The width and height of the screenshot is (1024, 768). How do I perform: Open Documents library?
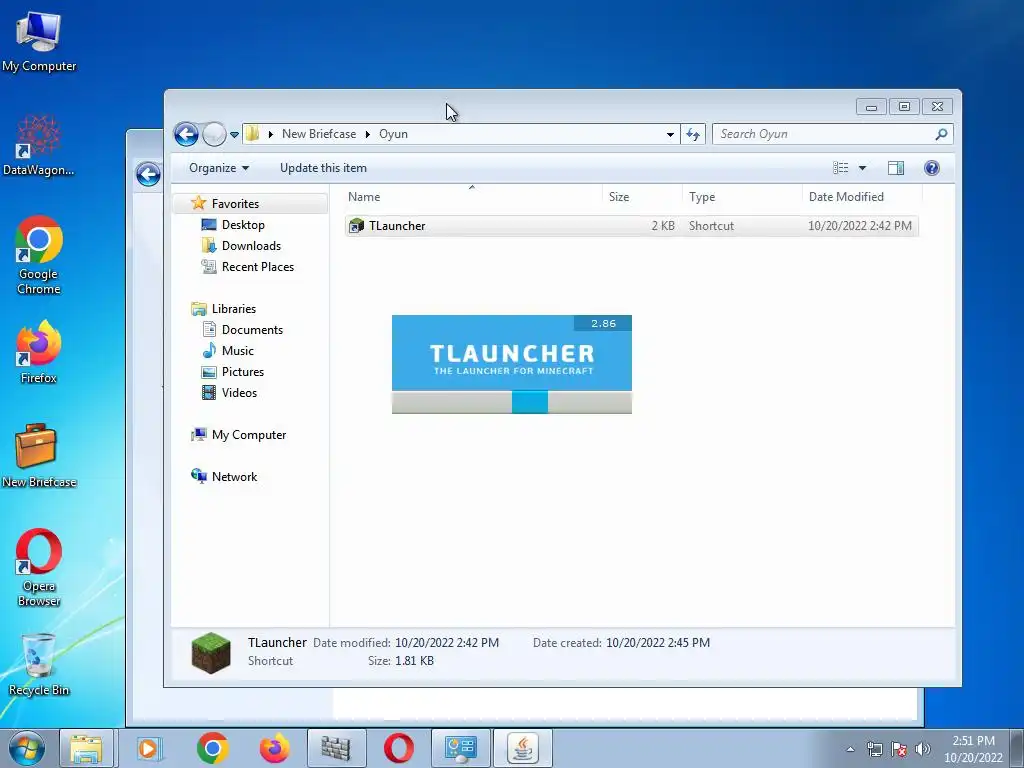[252, 330]
